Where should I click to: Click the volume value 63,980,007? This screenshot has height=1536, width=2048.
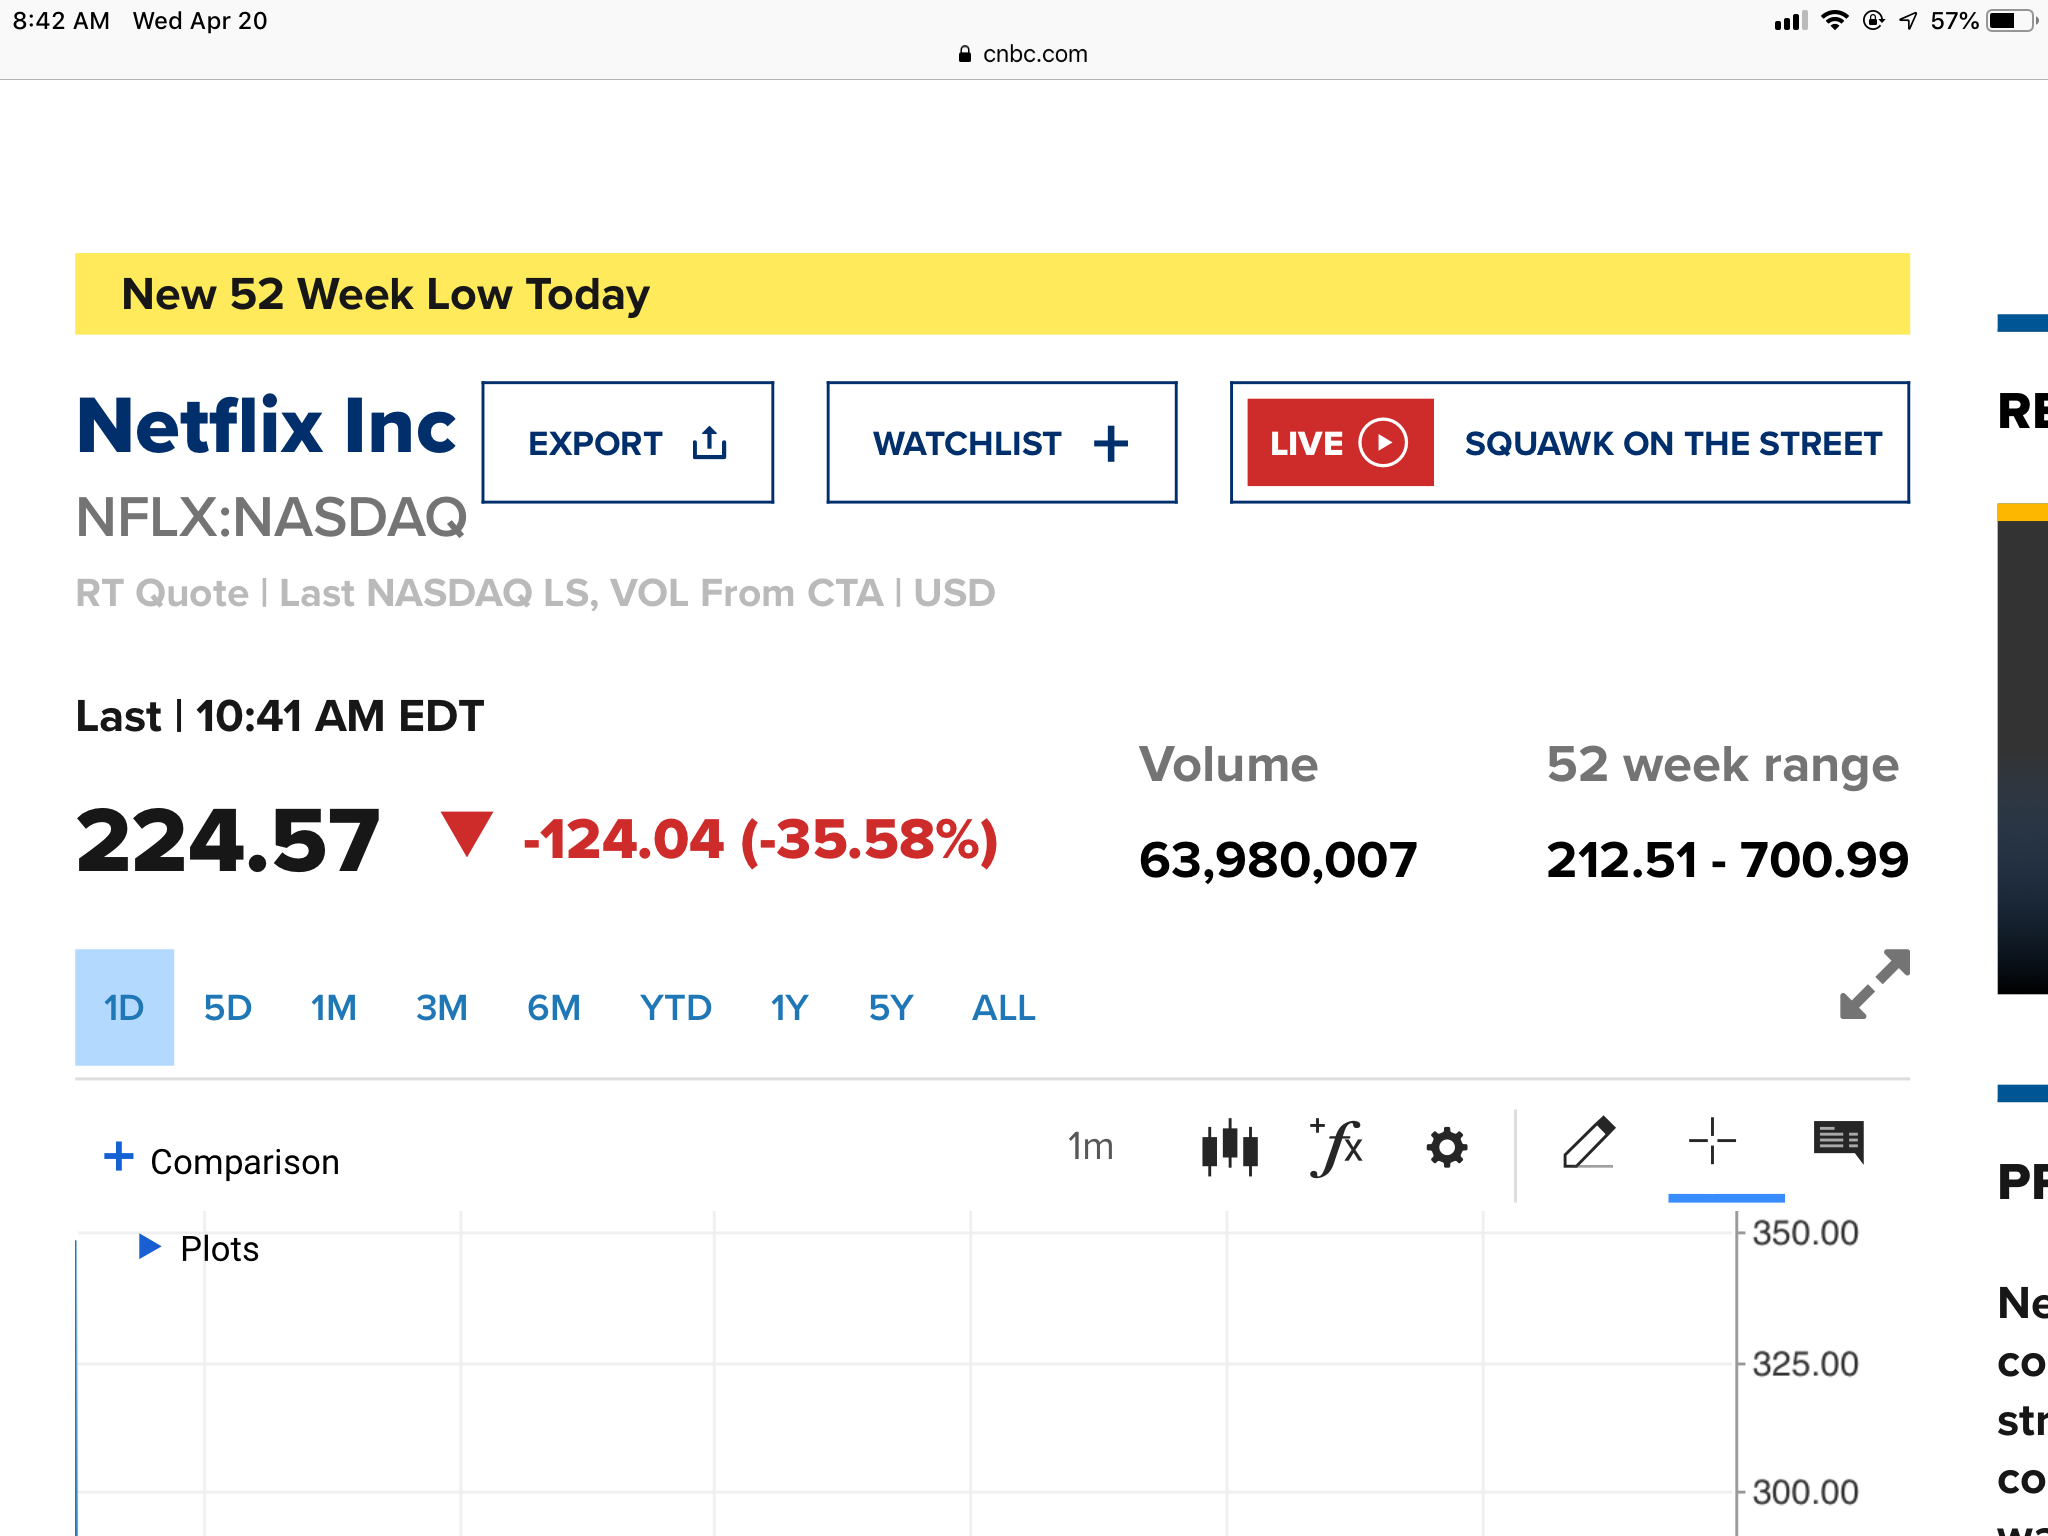1278,860
